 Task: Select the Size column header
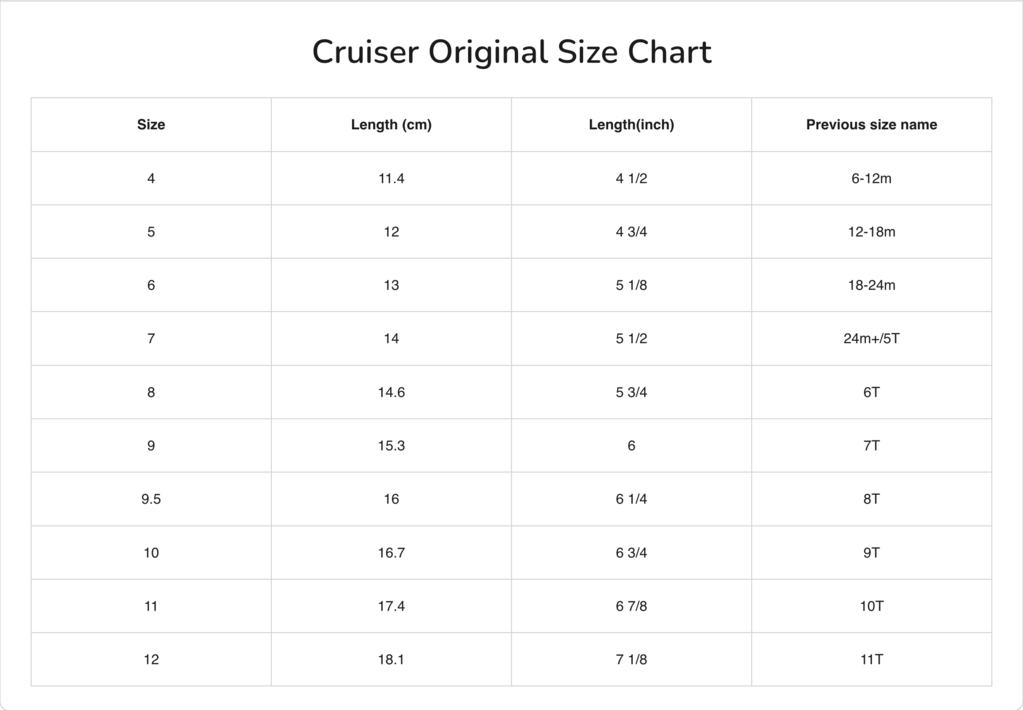pos(151,125)
